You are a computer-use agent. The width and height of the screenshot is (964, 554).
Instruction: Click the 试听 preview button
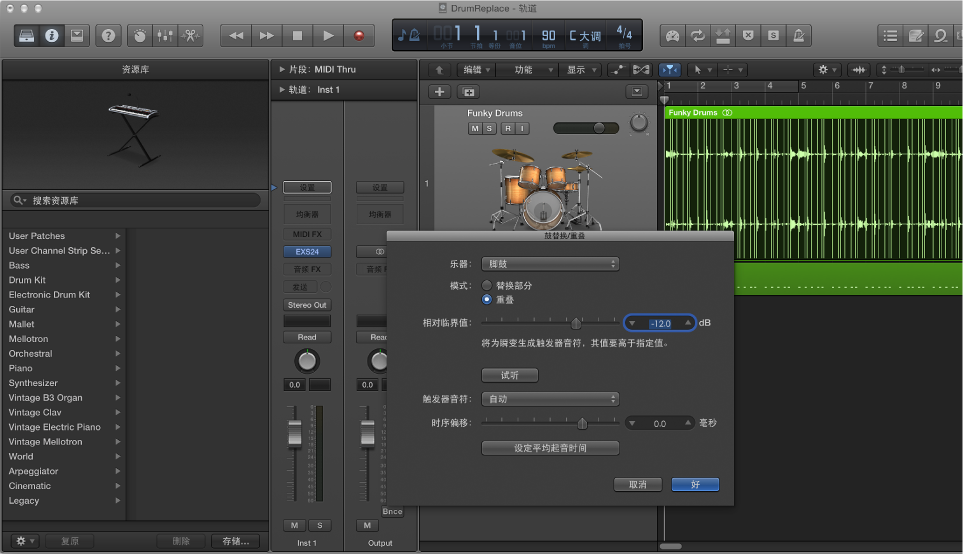510,376
